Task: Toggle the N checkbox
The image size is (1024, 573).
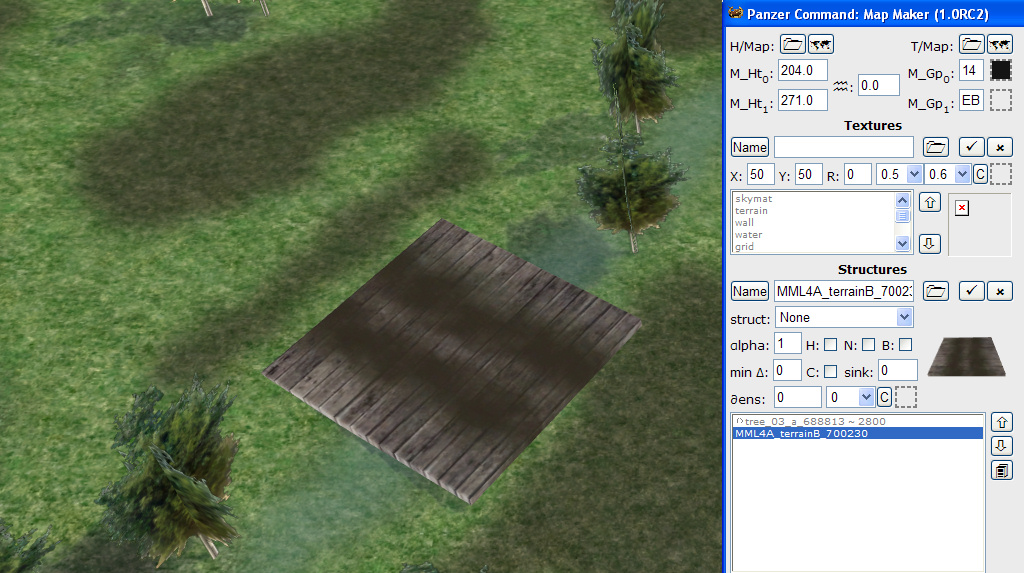Action: coord(869,345)
